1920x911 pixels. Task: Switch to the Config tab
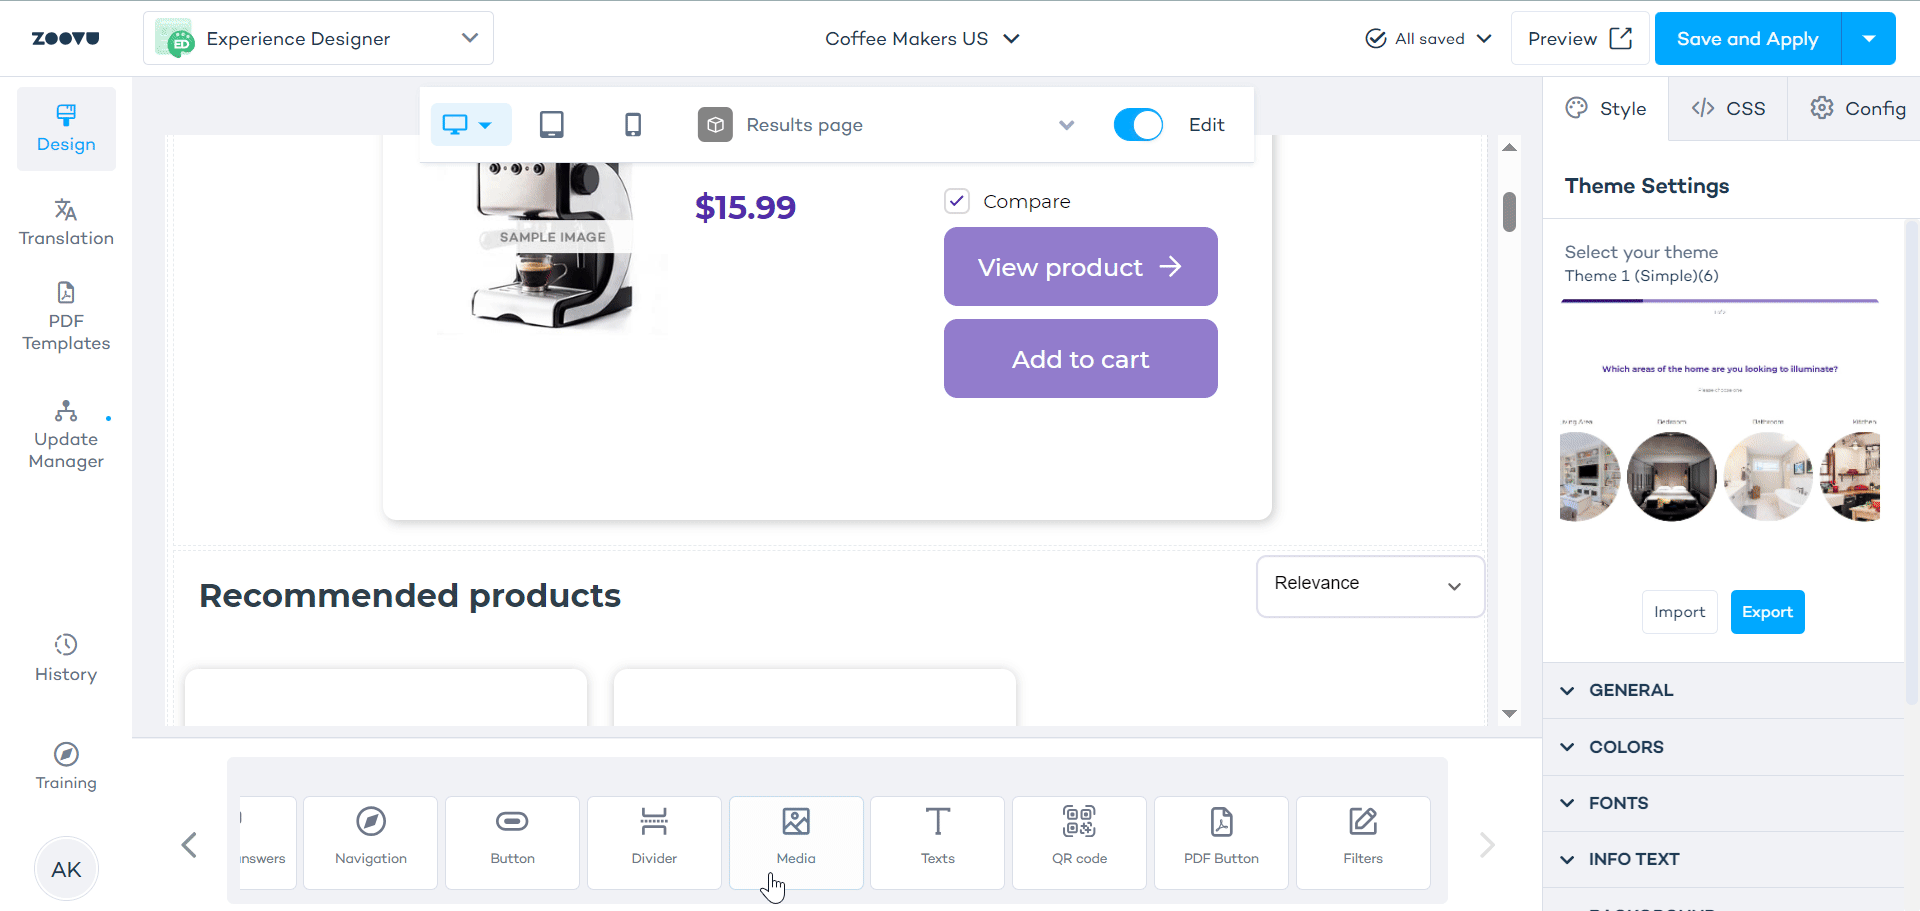[x=1857, y=109]
